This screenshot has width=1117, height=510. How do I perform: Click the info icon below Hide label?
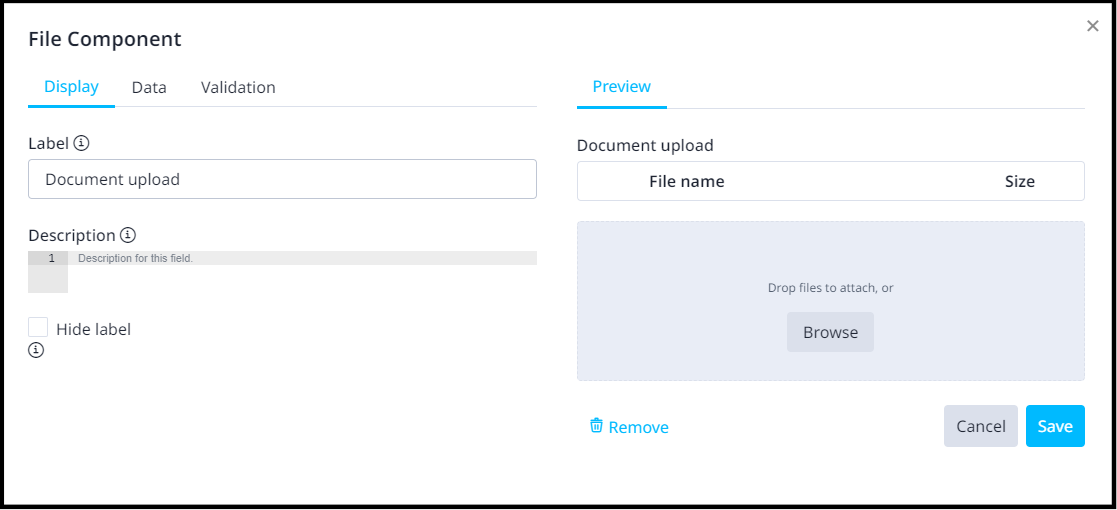click(x=36, y=350)
